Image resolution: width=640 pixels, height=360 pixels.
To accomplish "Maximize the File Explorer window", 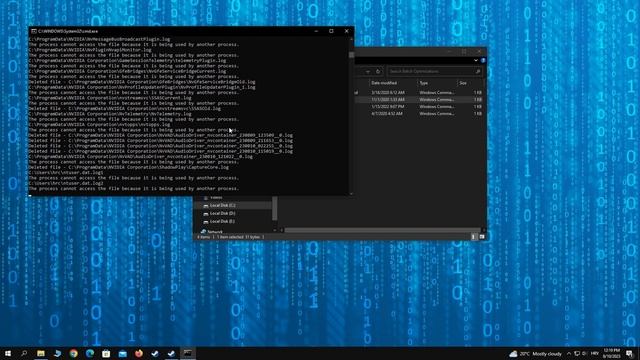I will click(464, 51).
